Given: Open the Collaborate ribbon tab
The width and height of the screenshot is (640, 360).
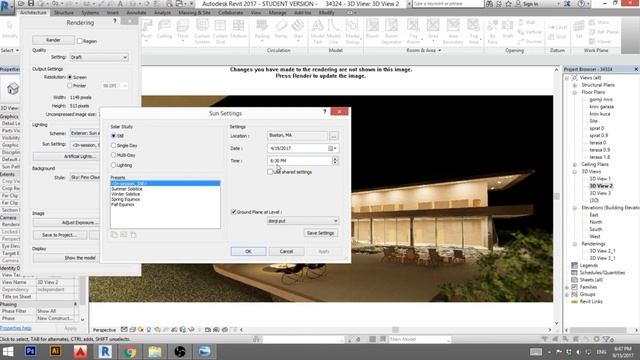Looking at the screenshot, I should (x=230, y=13).
